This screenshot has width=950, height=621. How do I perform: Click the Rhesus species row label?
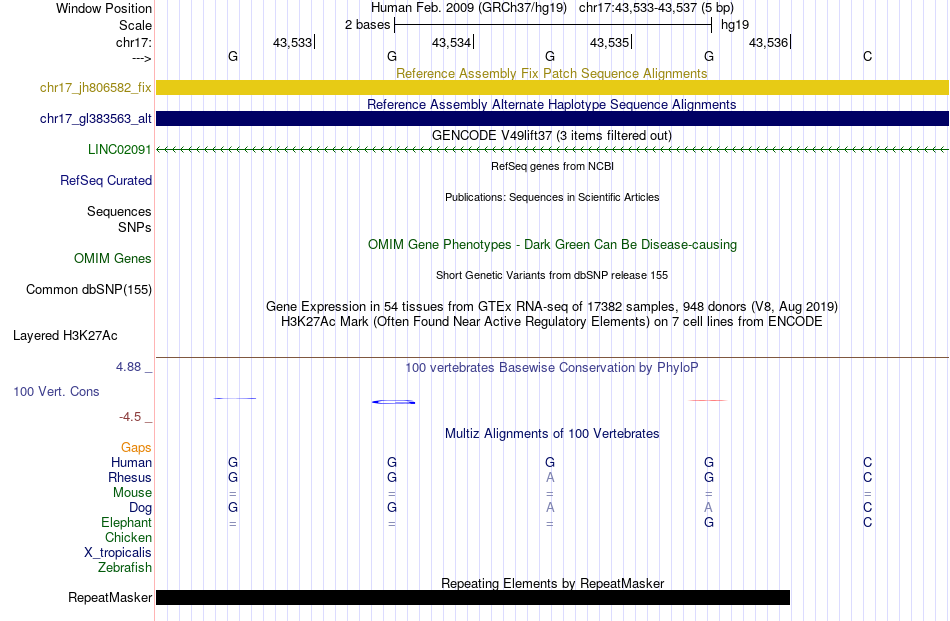point(130,478)
